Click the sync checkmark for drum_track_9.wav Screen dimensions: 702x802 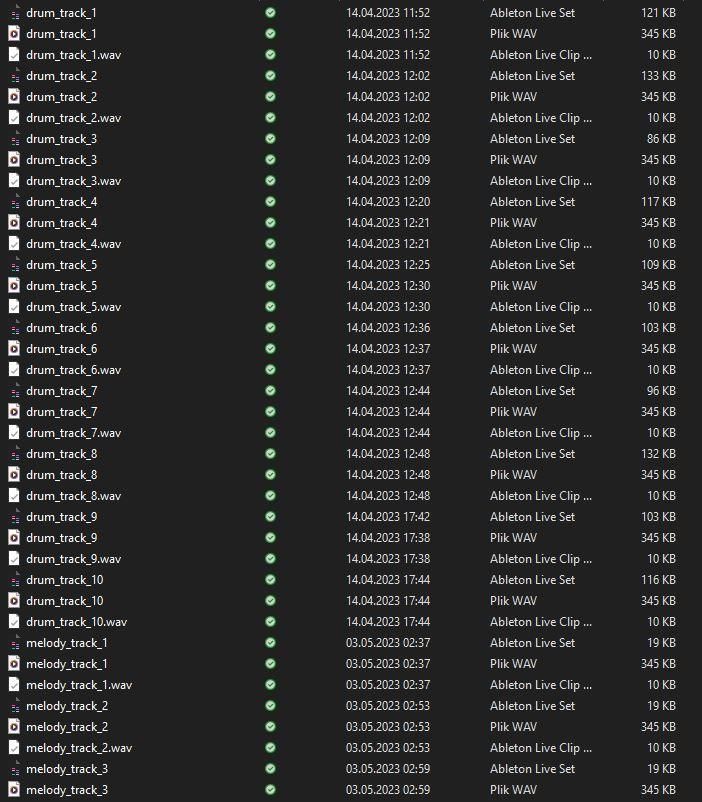pos(271,559)
